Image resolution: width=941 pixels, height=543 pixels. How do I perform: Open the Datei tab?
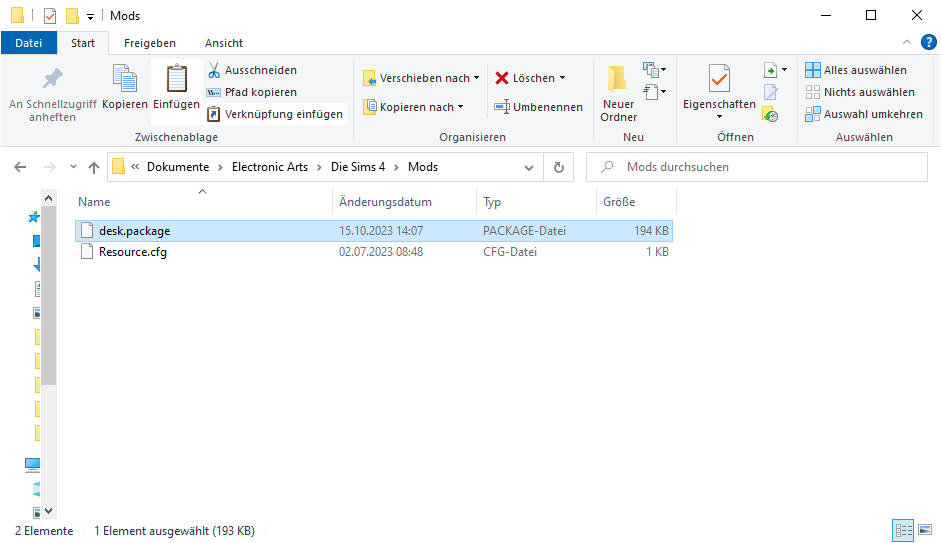point(29,43)
